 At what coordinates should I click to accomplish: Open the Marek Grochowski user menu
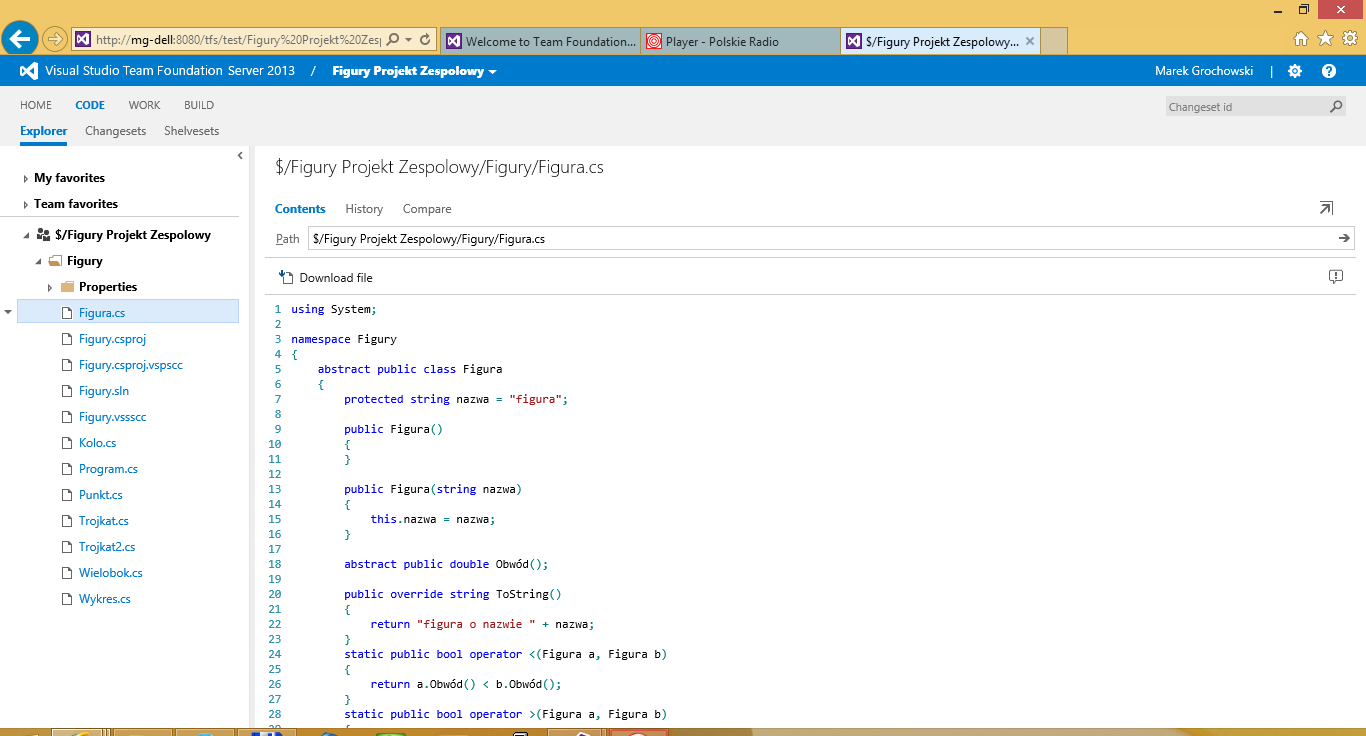(x=1203, y=71)
